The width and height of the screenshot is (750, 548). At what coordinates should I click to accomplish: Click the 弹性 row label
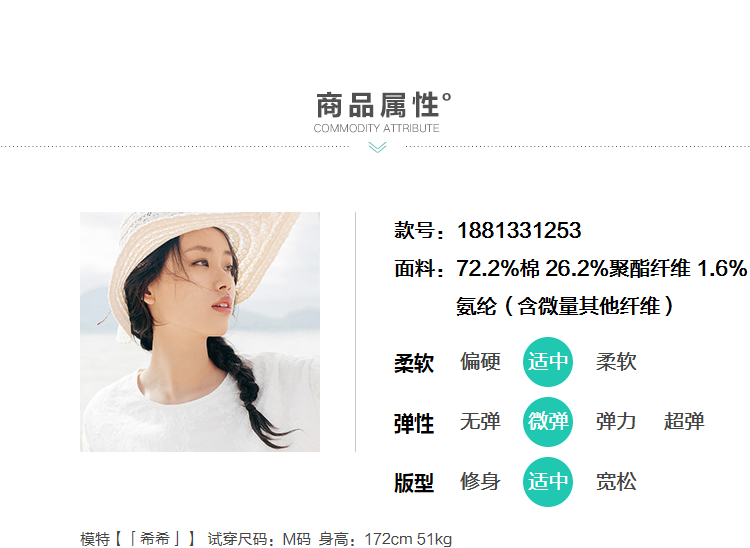[414, 424]
